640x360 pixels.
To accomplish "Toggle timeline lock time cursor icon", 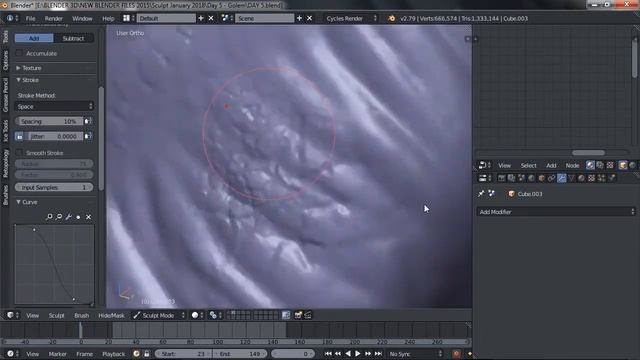I will [147, 354].
